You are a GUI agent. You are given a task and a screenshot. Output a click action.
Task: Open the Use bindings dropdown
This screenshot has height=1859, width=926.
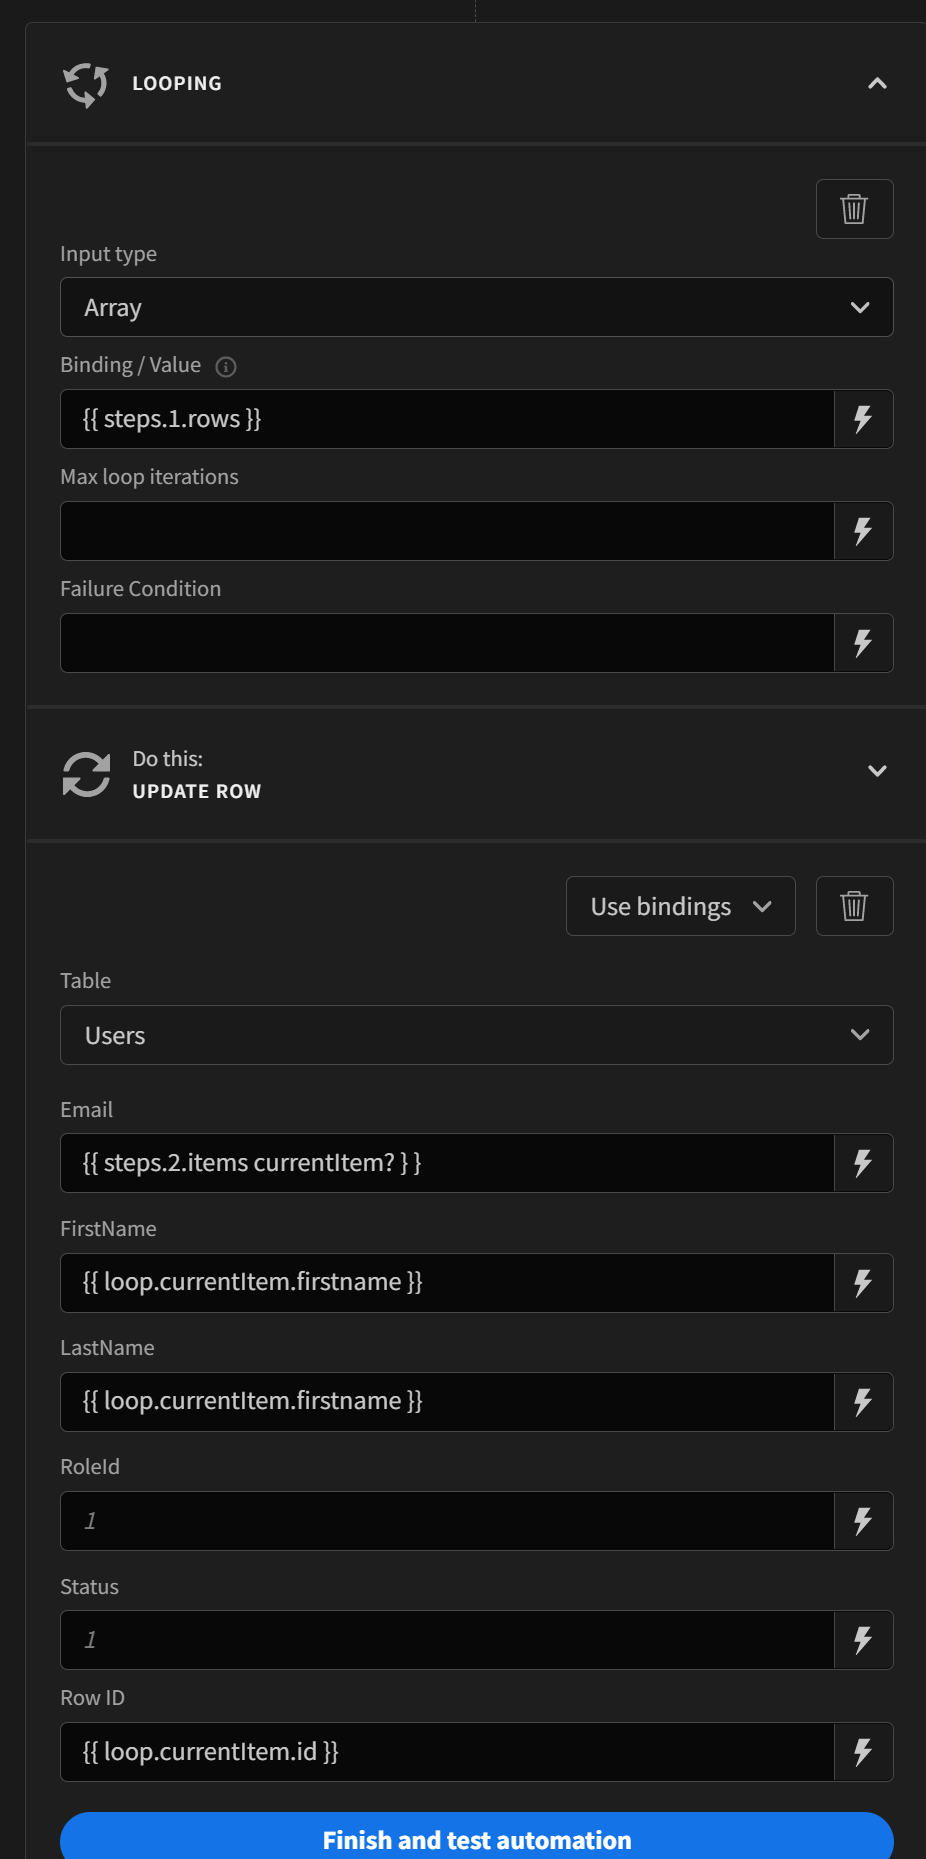click(x=680, y=905)
